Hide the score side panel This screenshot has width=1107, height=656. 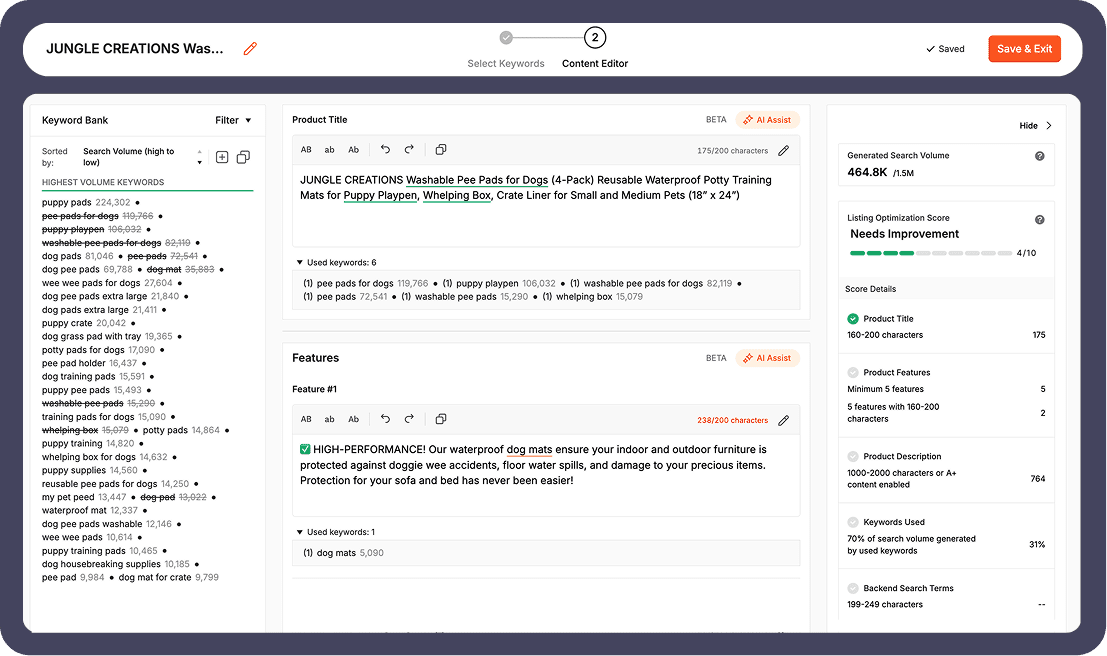pyautogui.click(x=1029, y=126)
